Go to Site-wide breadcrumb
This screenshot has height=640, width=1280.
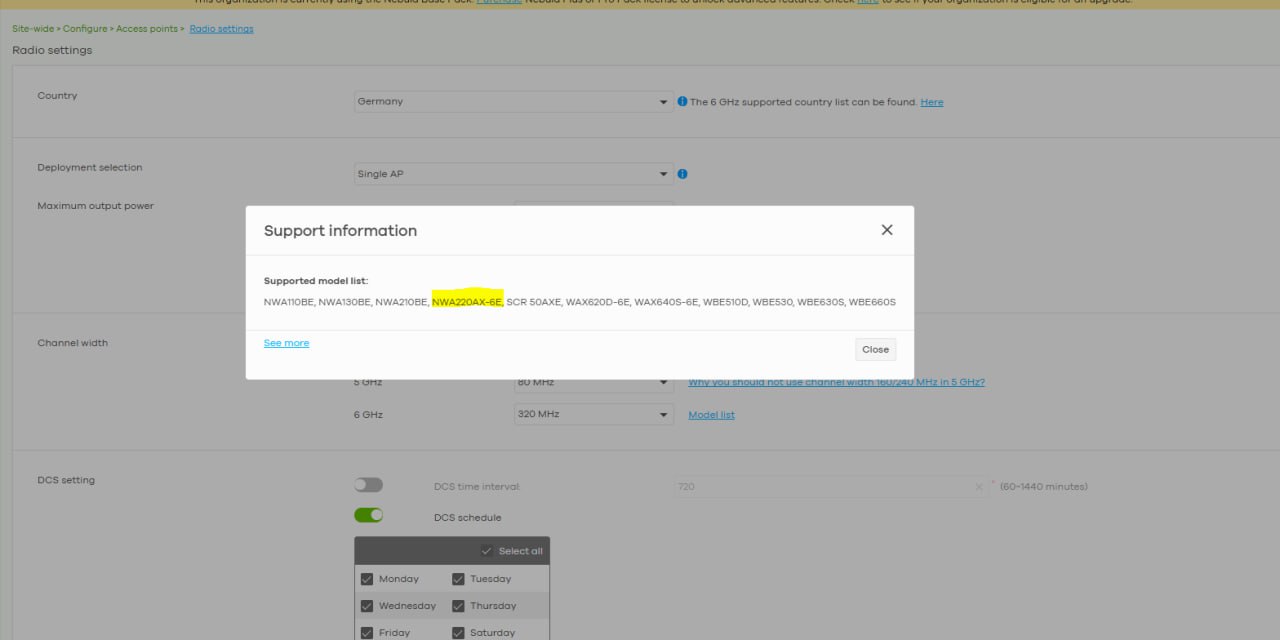(34, 29)
